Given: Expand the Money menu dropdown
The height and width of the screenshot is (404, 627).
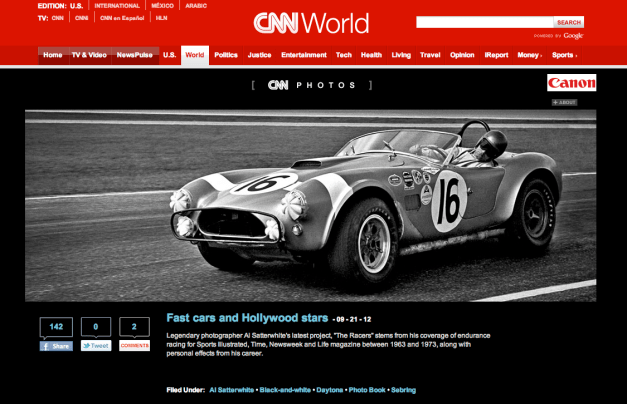Looking at the screenshot, I should pyautogui.click(x=529, y=55).
